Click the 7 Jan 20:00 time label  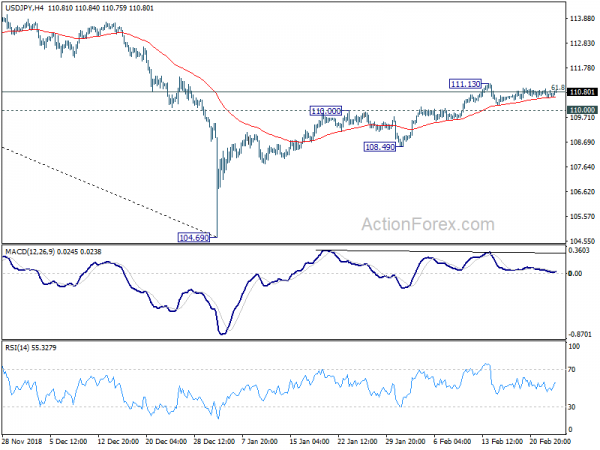(261, 441)
